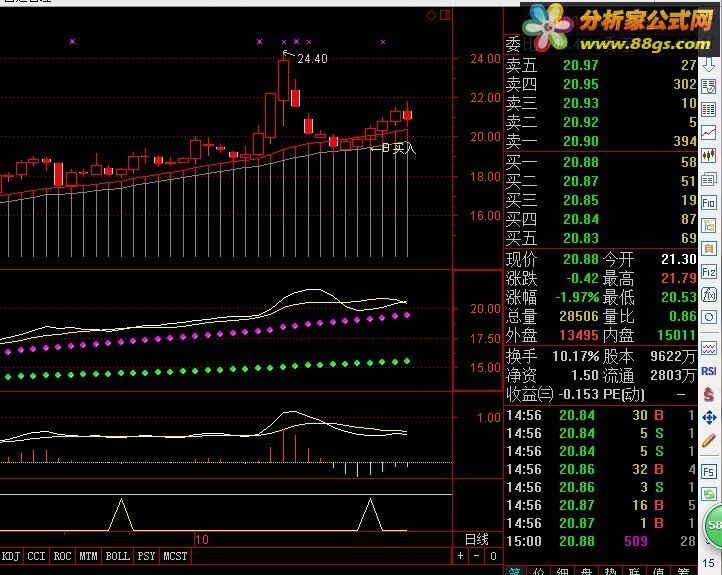Click the 24.40 high price label
Image resolution: width=722 pixels, height=575 pixels.
pyautogui.click(x=312, y=59)
